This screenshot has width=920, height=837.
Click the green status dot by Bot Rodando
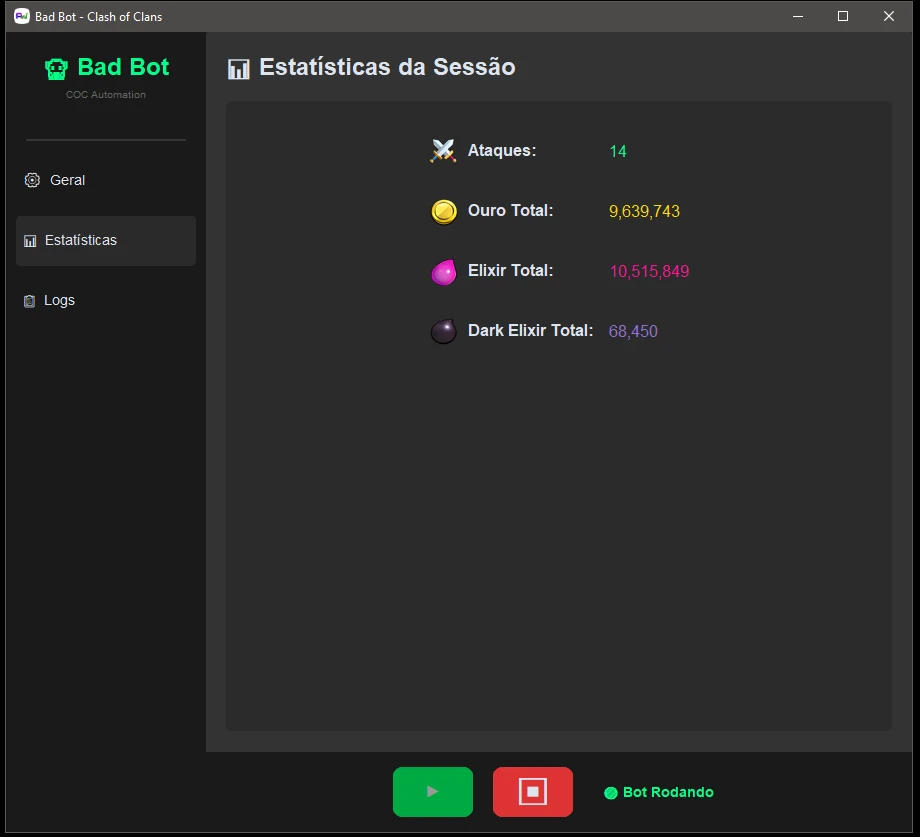[x=611, y=793]
